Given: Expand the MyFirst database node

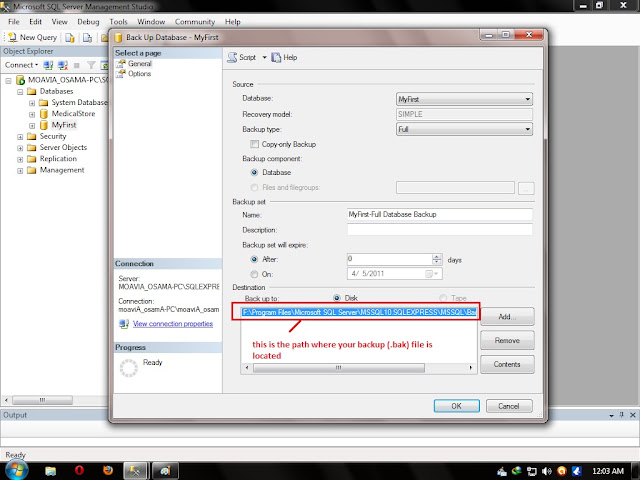Looking at the screenshot, I should [32, 126].
